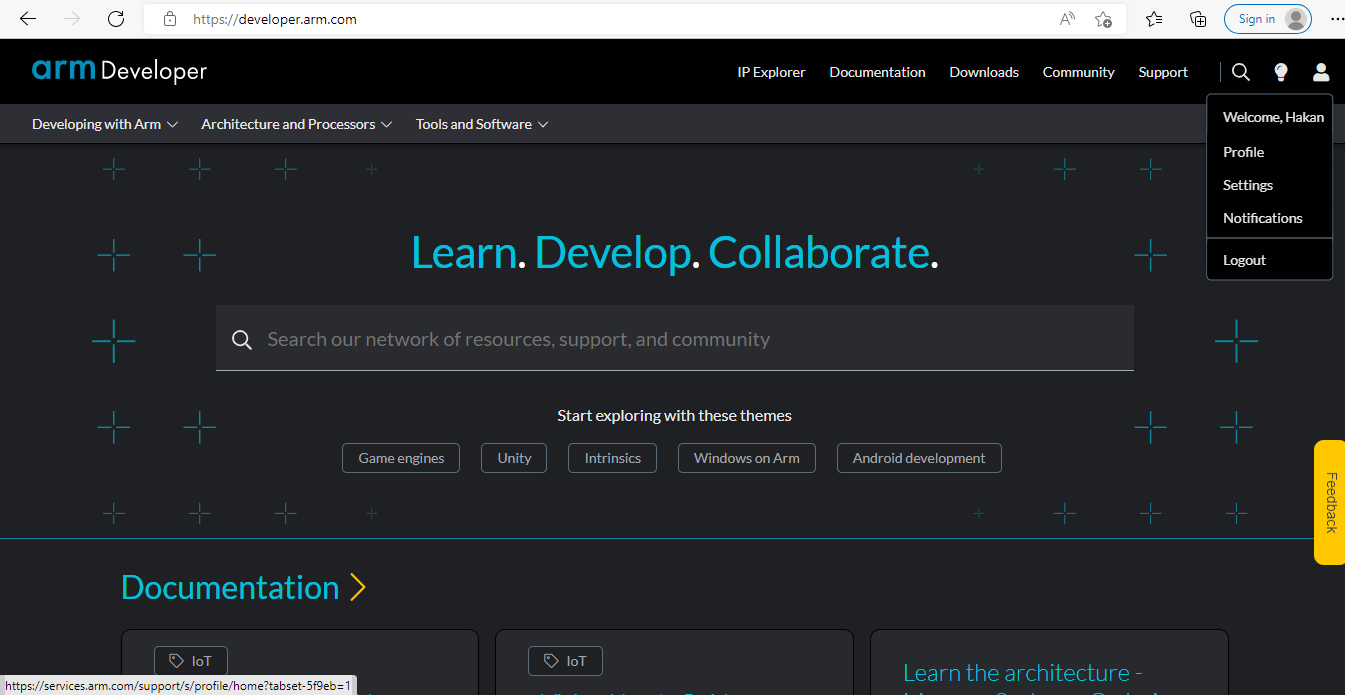Click Unity theme button

[x=514, y=458]
